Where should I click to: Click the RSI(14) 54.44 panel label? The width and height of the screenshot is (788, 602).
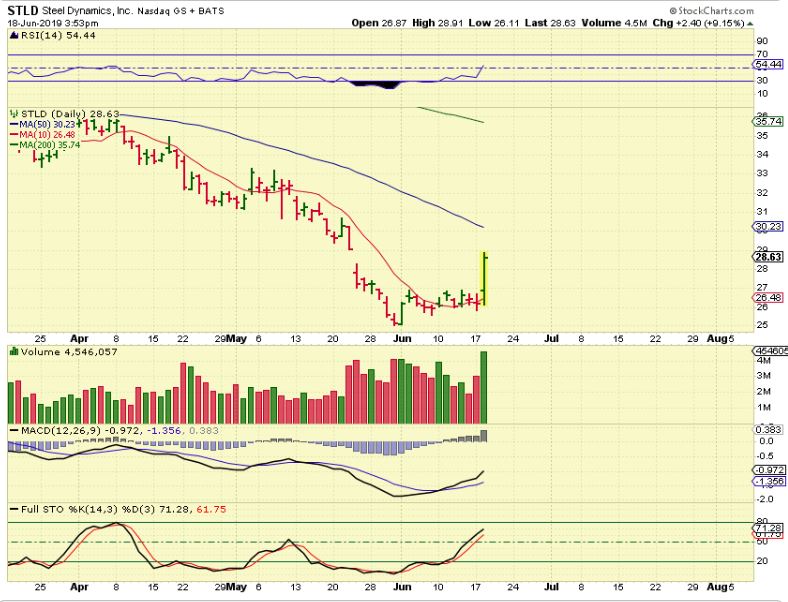click(57, 35)
